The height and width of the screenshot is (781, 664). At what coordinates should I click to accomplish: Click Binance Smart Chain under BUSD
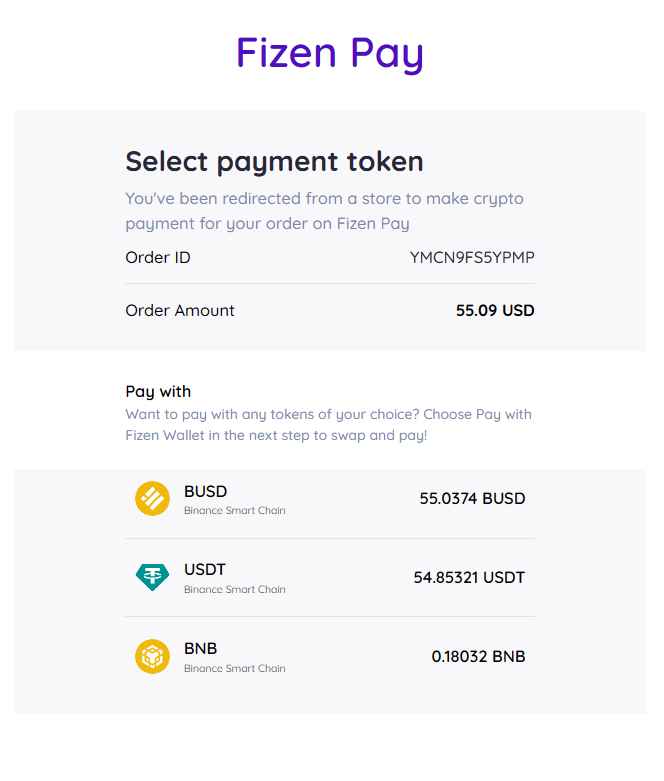(x=234, y=510)
